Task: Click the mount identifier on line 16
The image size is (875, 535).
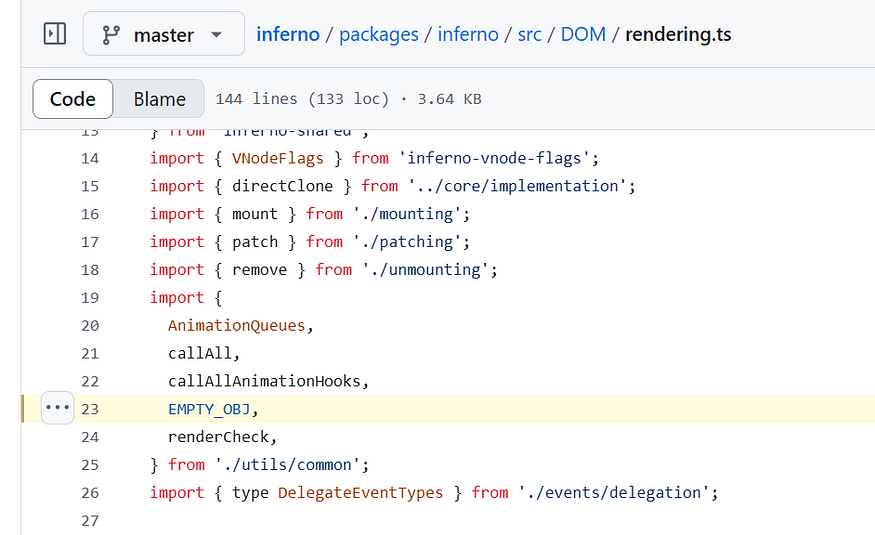Action: tap(255, 214)
